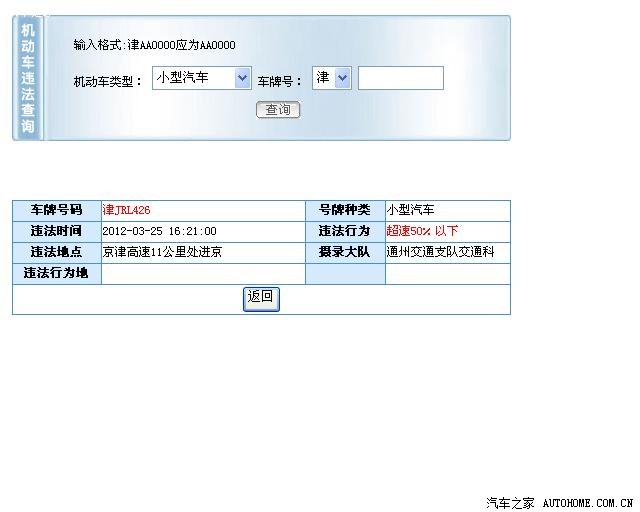Select 通州交通支队交通科 cell
Image resolution: width=640 pixels, height=512 pixels.
click(448, 253)
